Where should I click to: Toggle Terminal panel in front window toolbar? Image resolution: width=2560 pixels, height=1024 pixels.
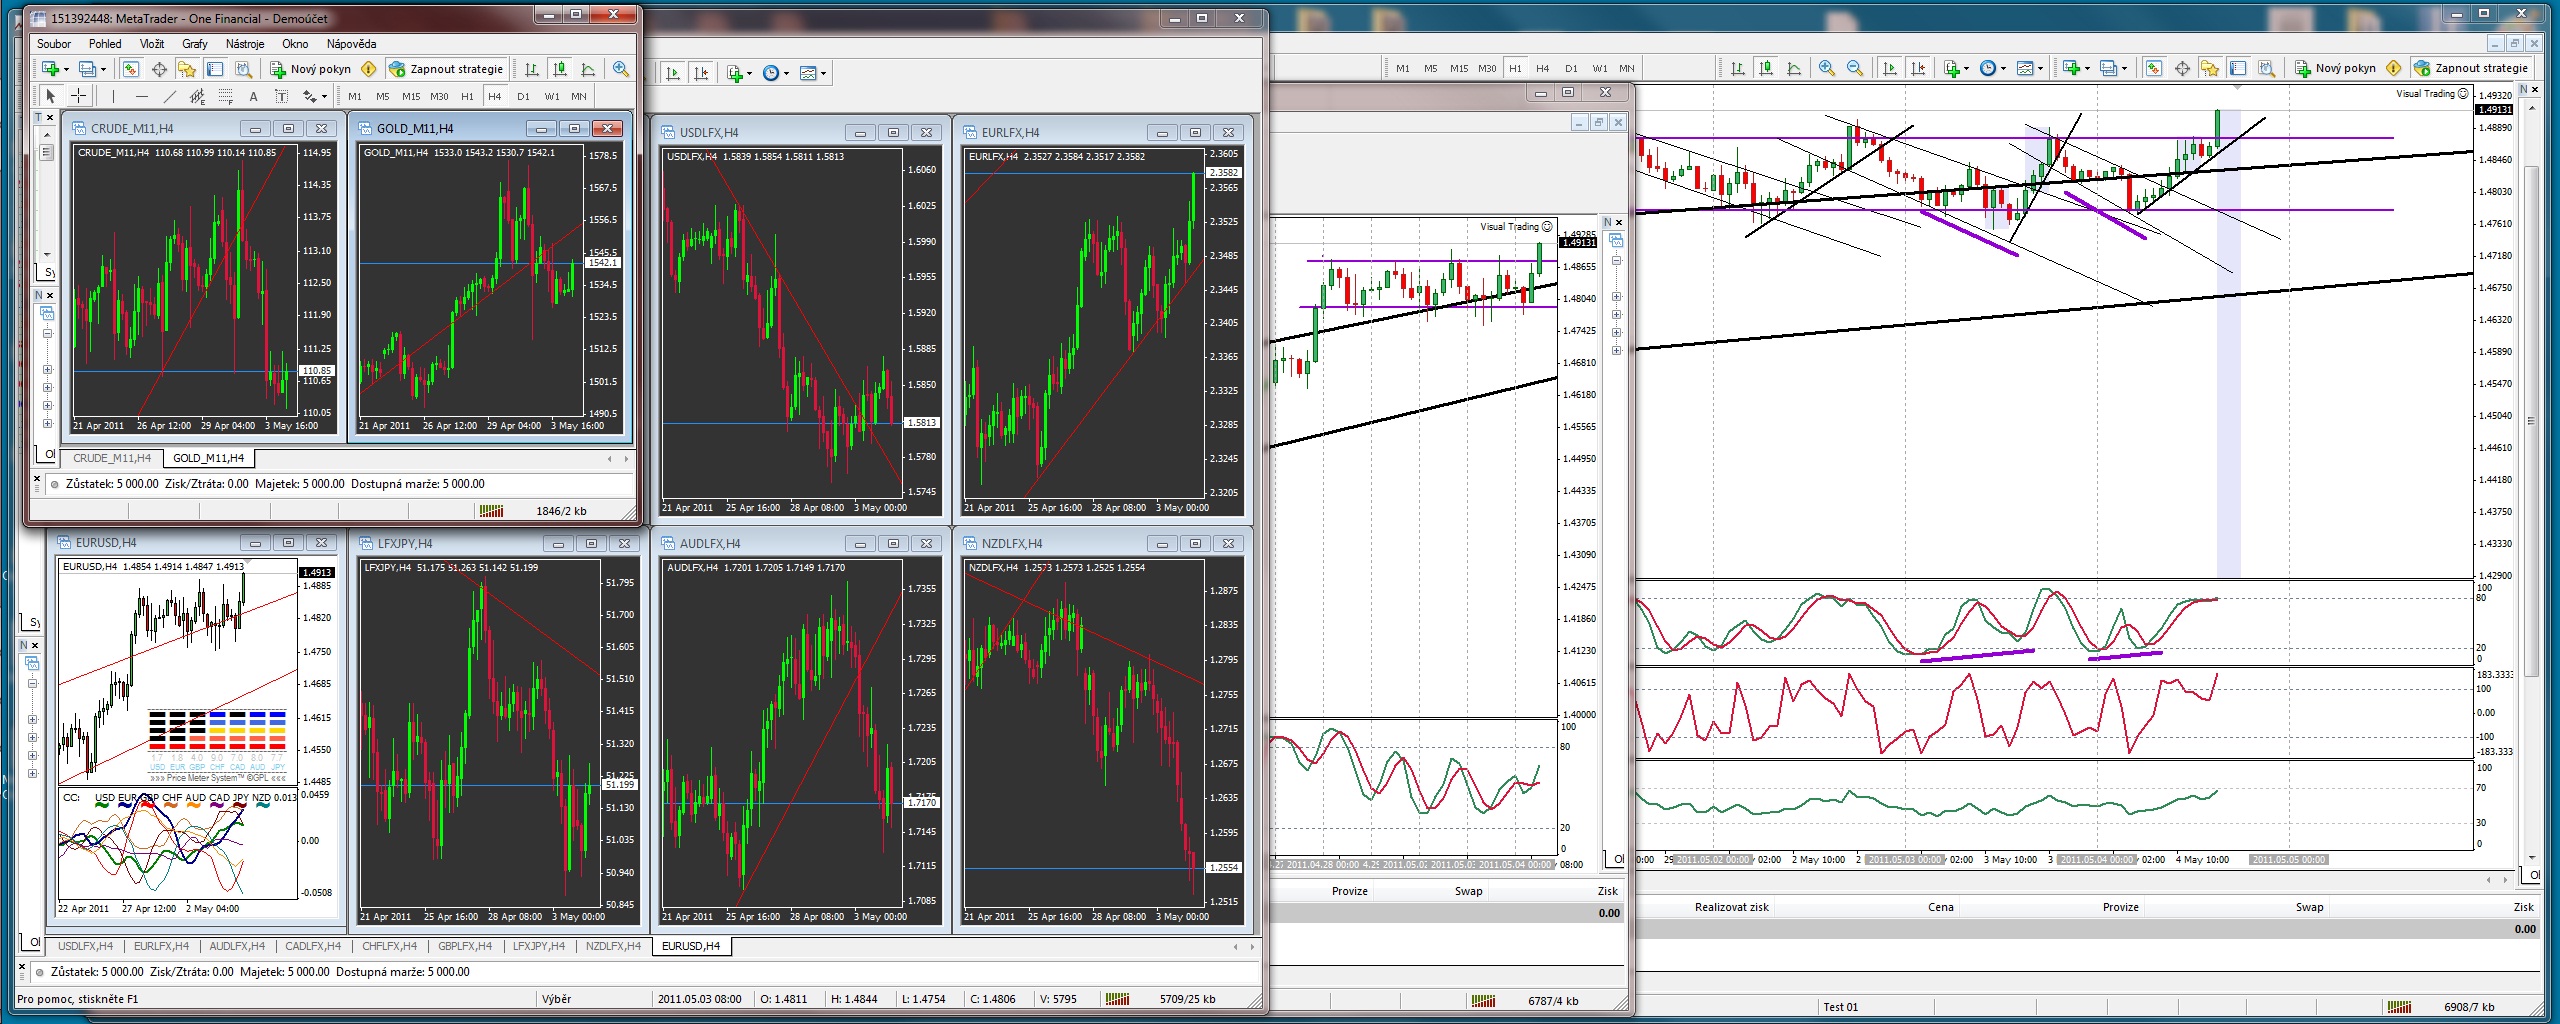point(215,69)
